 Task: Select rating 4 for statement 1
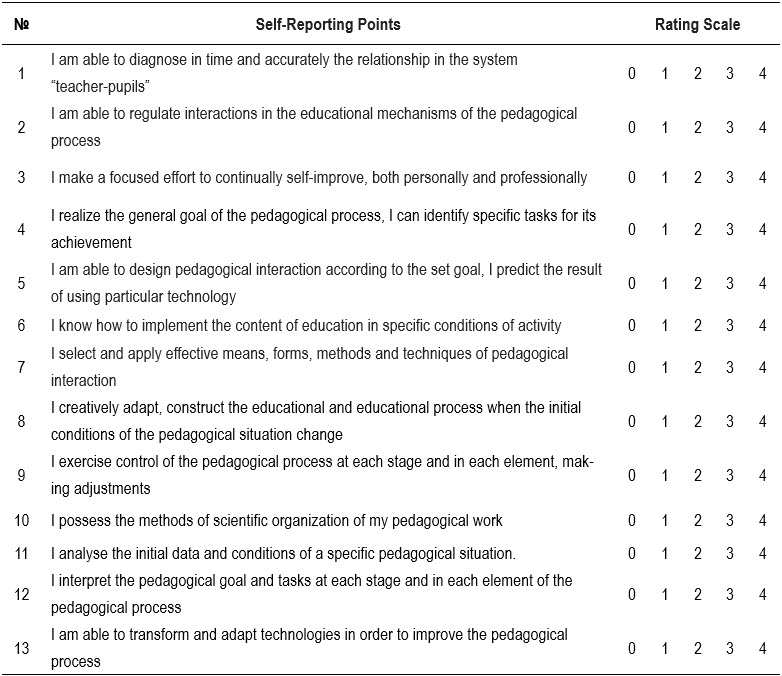763,73
